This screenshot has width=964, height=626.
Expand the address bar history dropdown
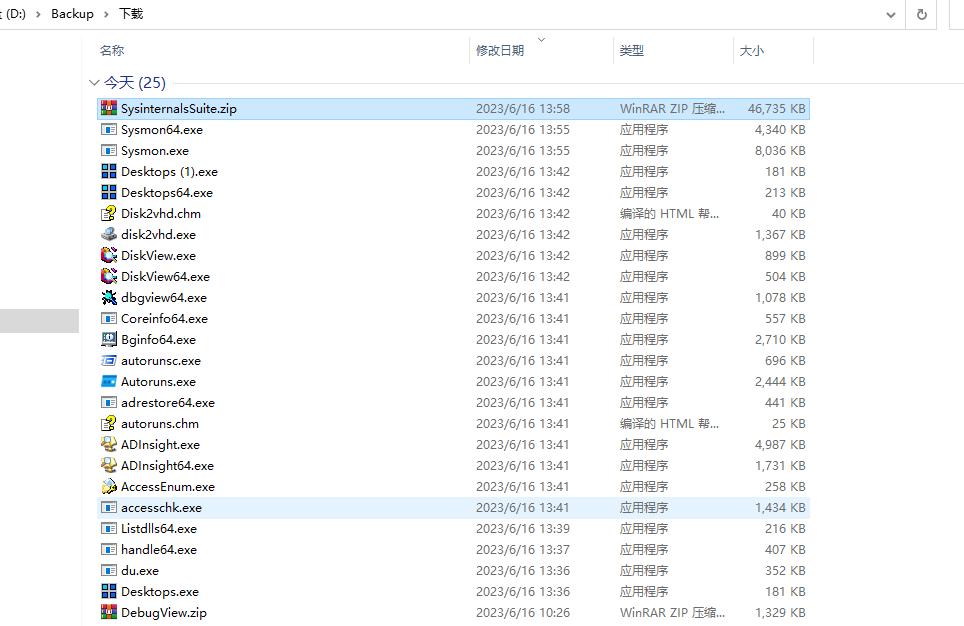point(890,14)
